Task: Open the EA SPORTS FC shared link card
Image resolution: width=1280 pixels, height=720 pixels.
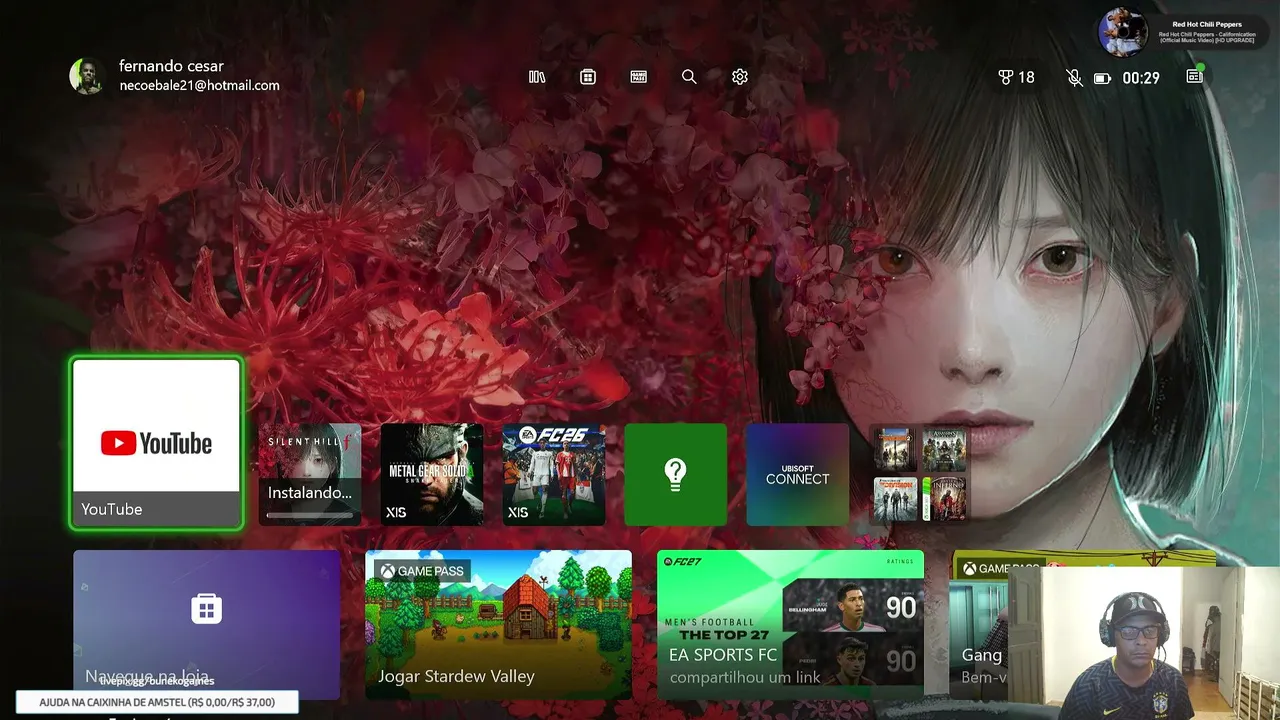Action: 790,625
